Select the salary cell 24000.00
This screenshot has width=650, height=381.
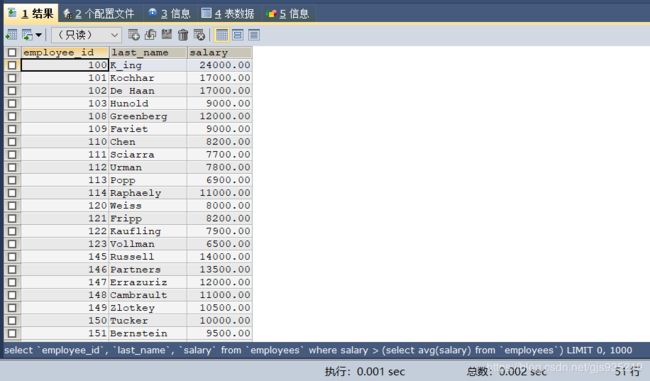pos(220,65)
